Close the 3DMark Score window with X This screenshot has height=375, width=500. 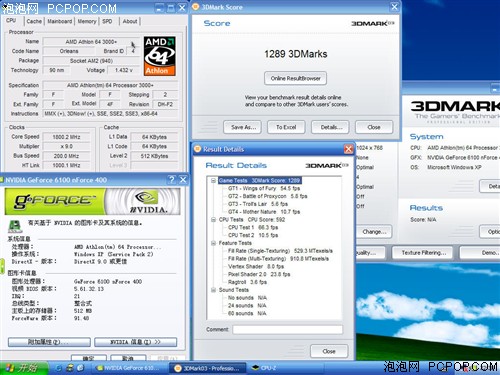[394, 7]
